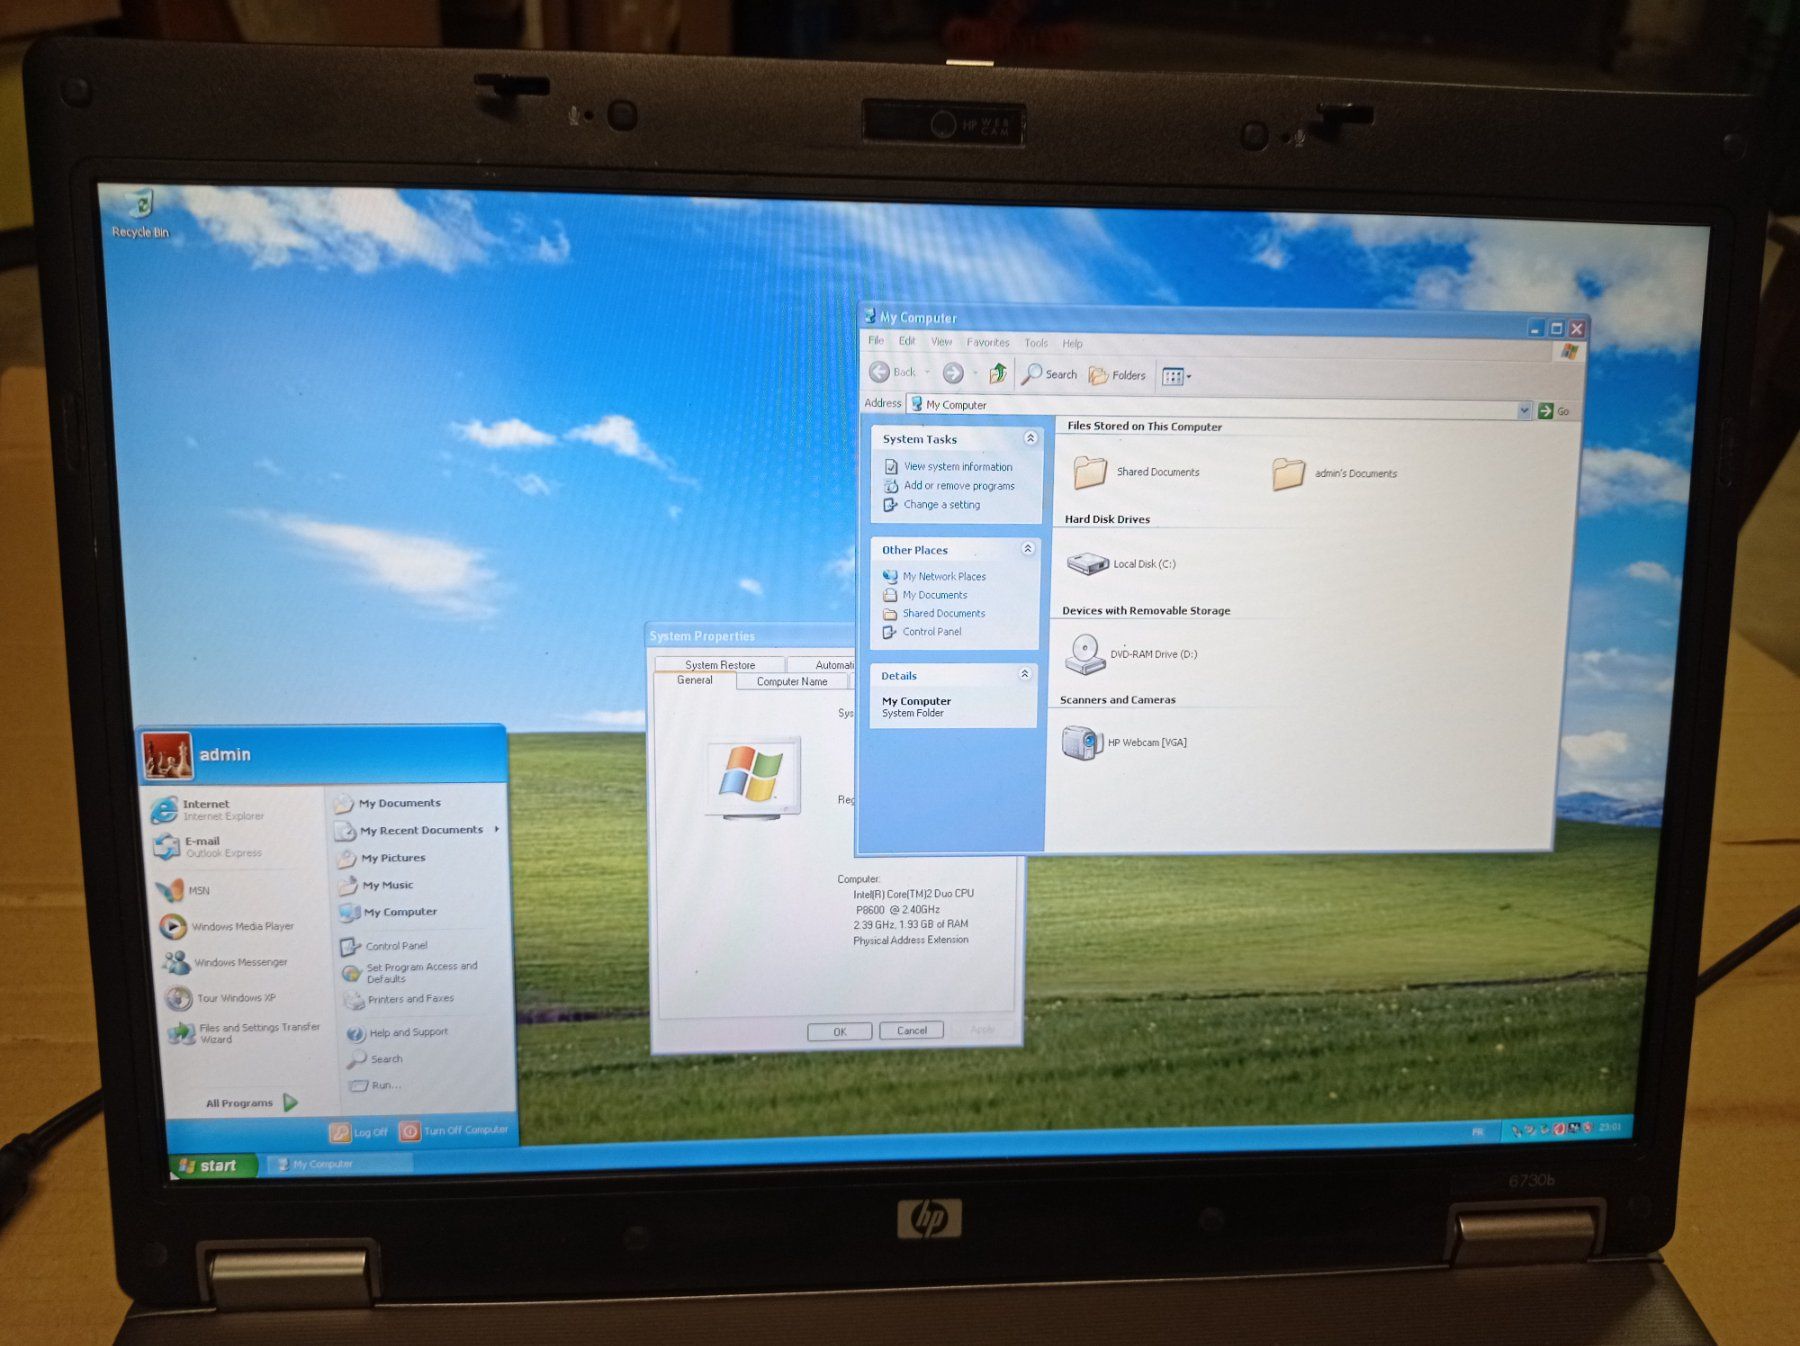The width and height of the screenshot is (1800, 1346).
Task: Open Search from Start menu
Action: 375,1058
